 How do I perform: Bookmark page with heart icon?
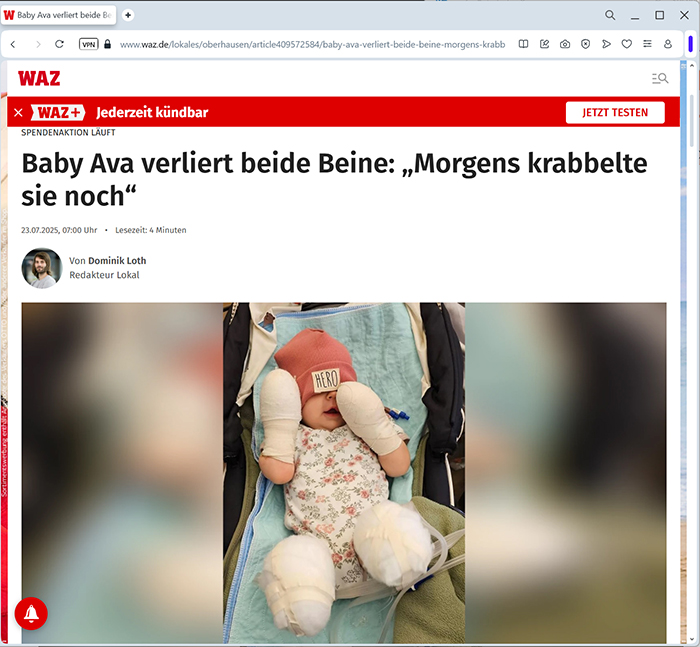626,44
